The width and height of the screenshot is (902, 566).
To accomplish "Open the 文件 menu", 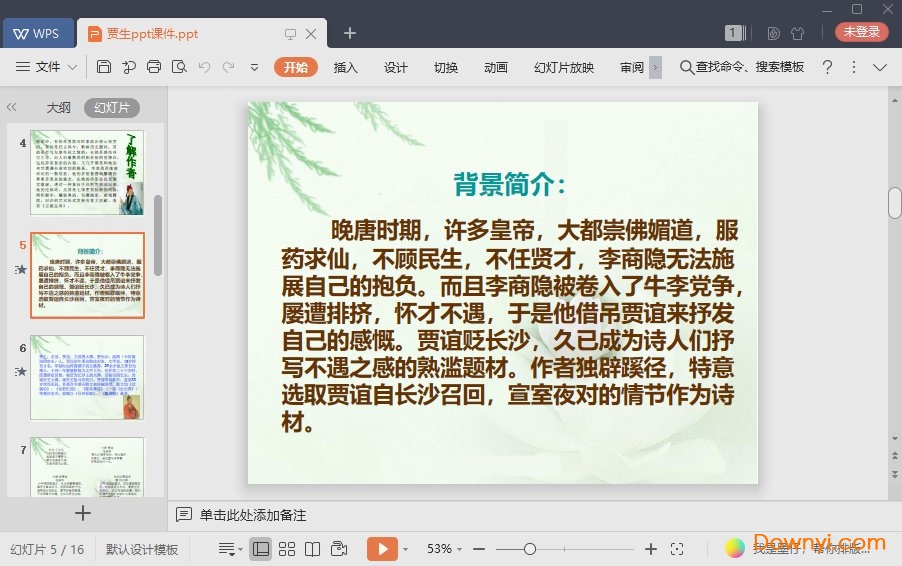I will pyautogui.click(x=47, y=67).
